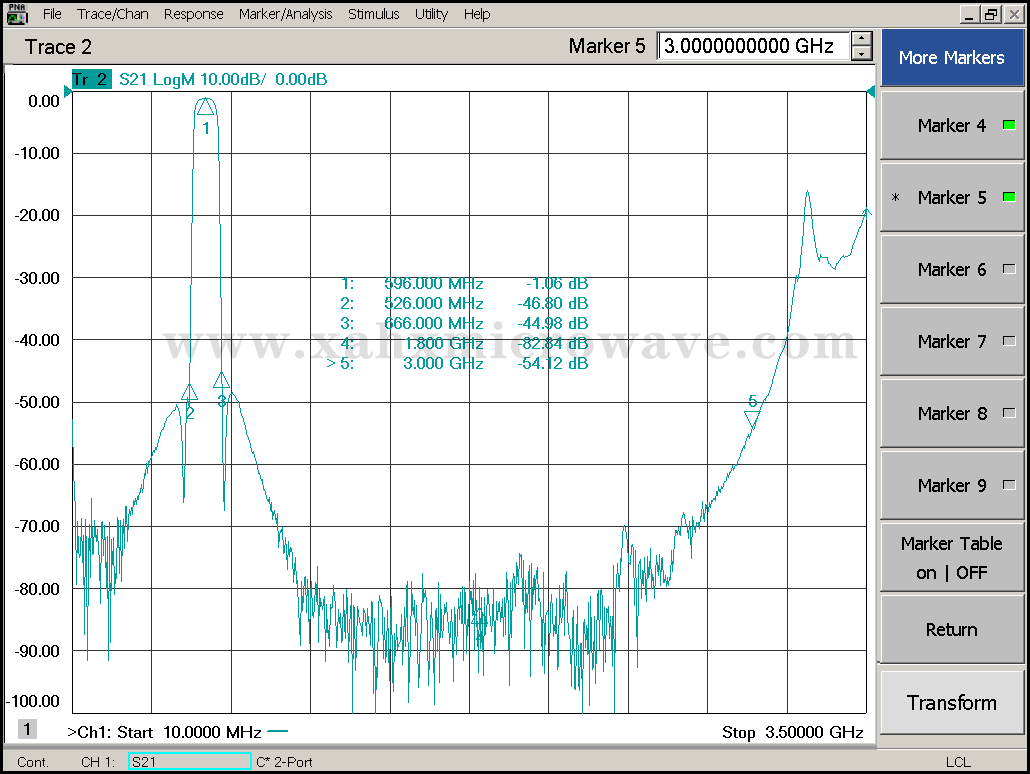Click the reference level marker left of graph
Viewport: 1030px width, 774px height.
67,92
